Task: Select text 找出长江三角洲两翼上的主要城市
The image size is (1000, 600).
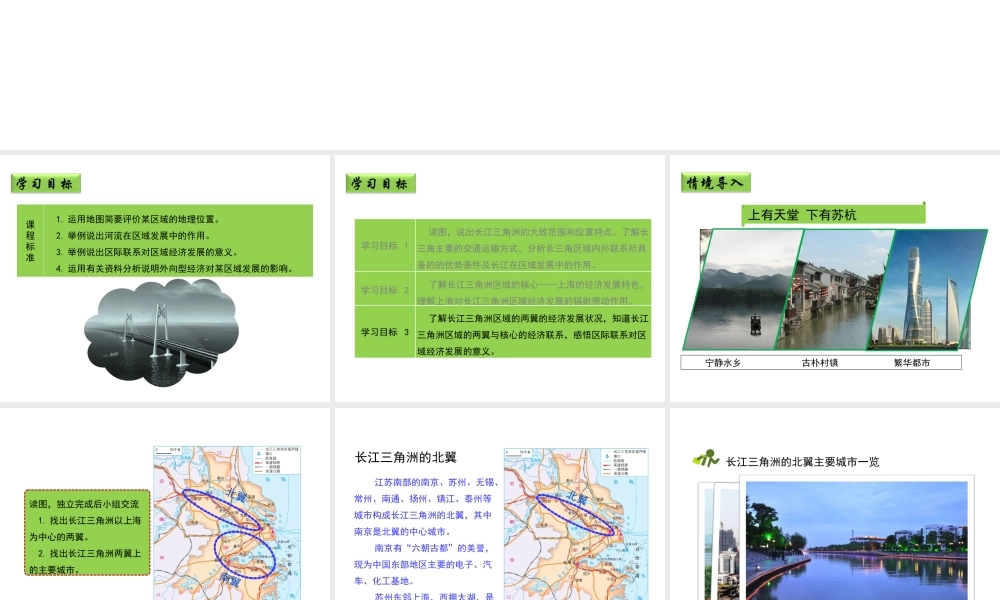Action: pyautogui.click(x=85, y=562)
